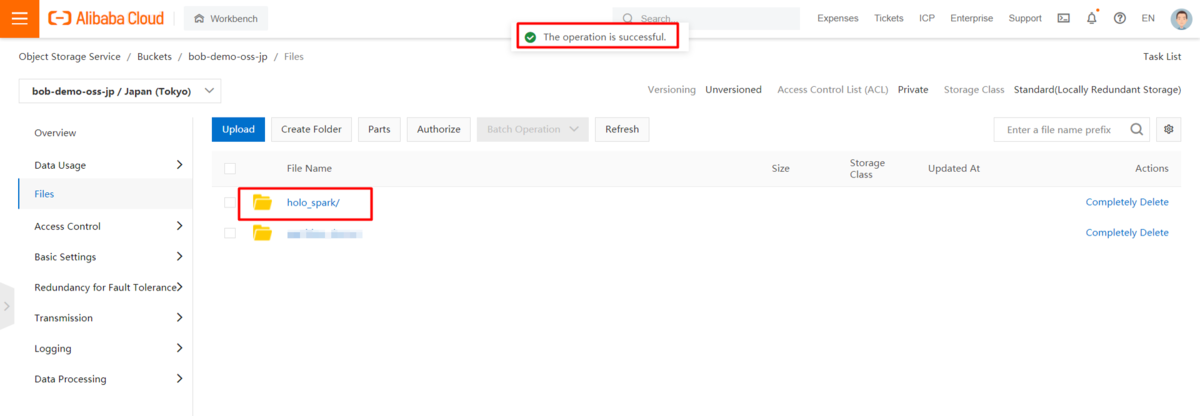Open the Tickets menu
This screenshot has width=1200, height=416.
pyautogui.click(x=888, y=18)
